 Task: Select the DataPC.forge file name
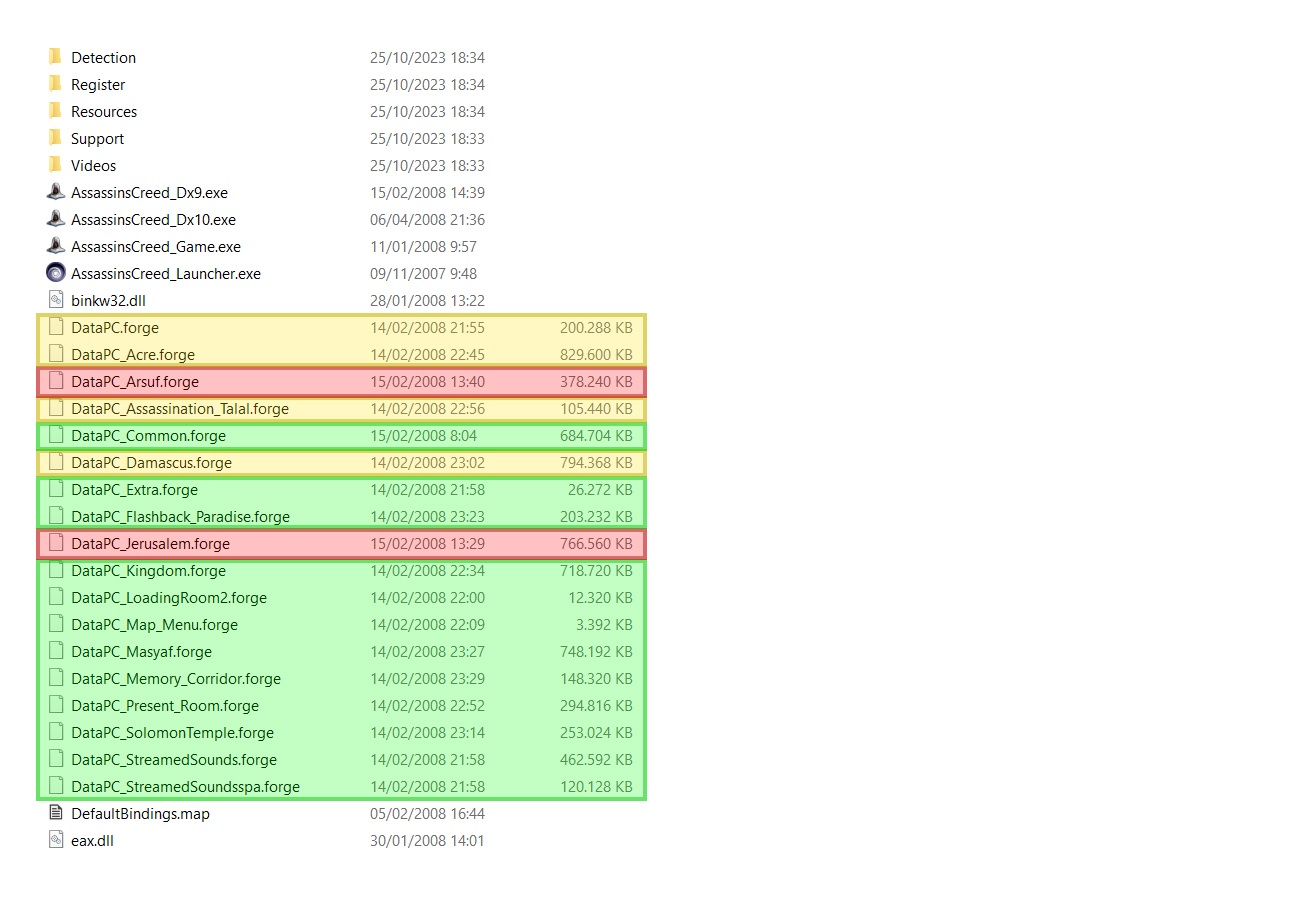(x=115, y=328)
